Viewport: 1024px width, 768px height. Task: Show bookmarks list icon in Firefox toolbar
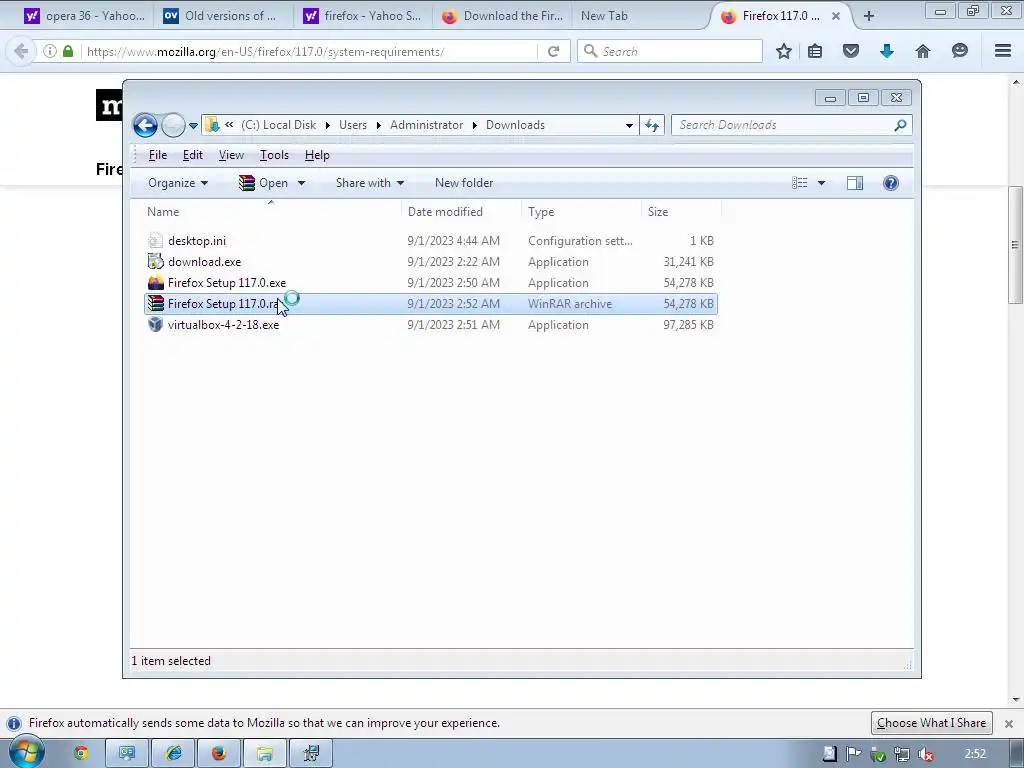point(815,51)
